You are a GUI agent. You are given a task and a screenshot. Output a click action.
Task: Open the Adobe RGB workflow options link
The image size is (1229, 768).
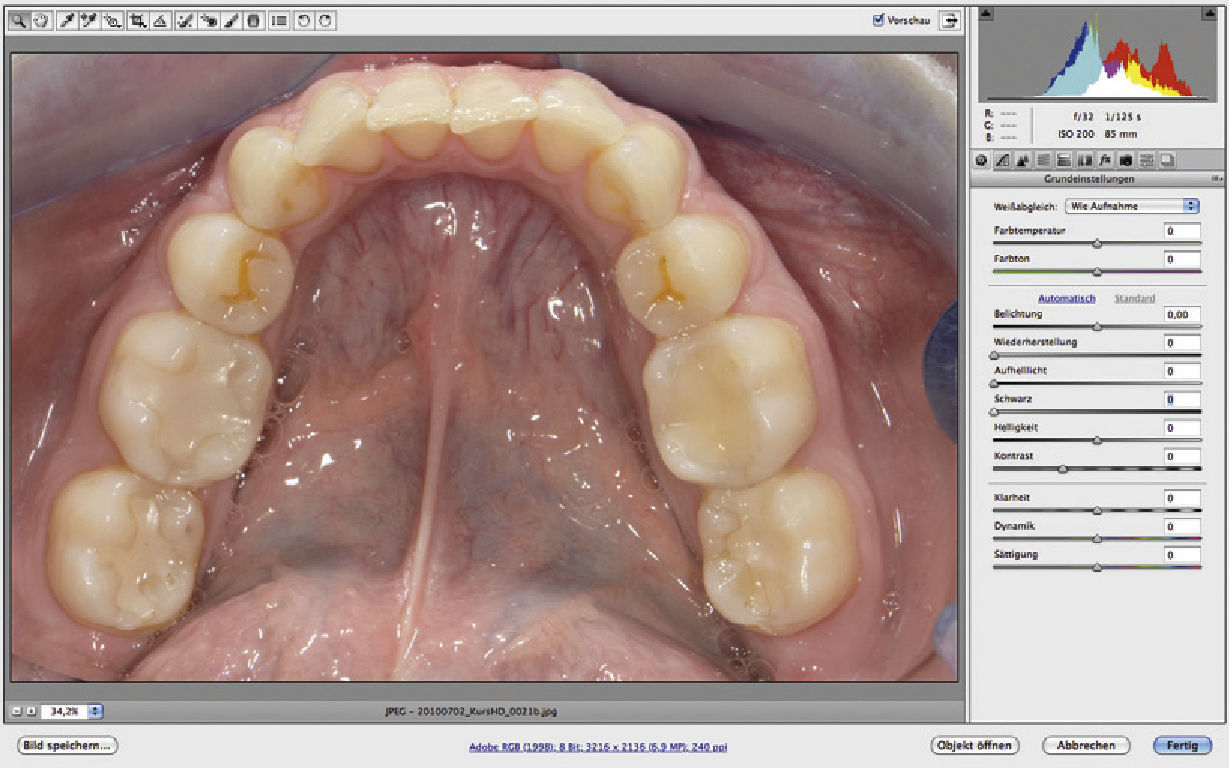point(600,747)
